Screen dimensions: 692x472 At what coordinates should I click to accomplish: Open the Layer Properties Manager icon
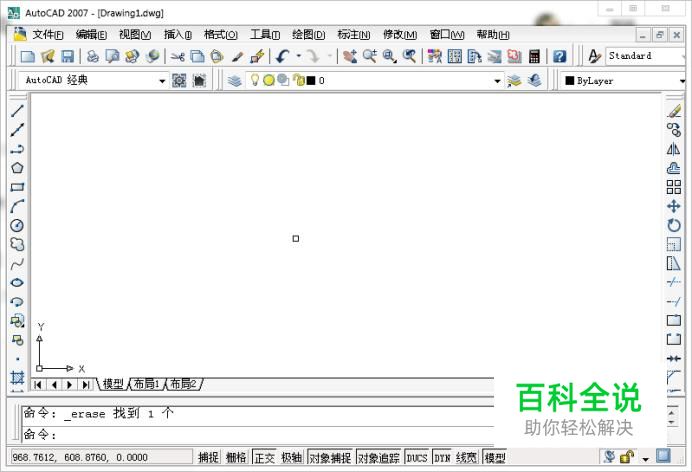(235, 80)
